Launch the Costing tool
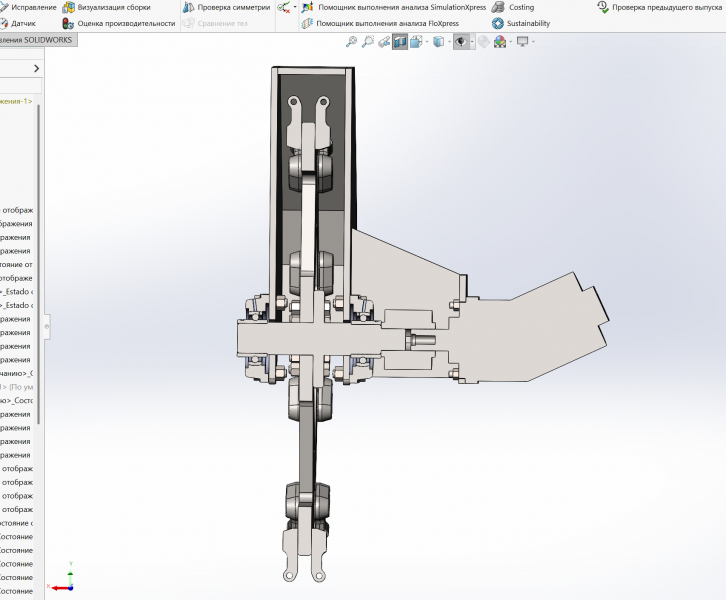The width and height of the screenshot is (726, 600). coord(513,7)
